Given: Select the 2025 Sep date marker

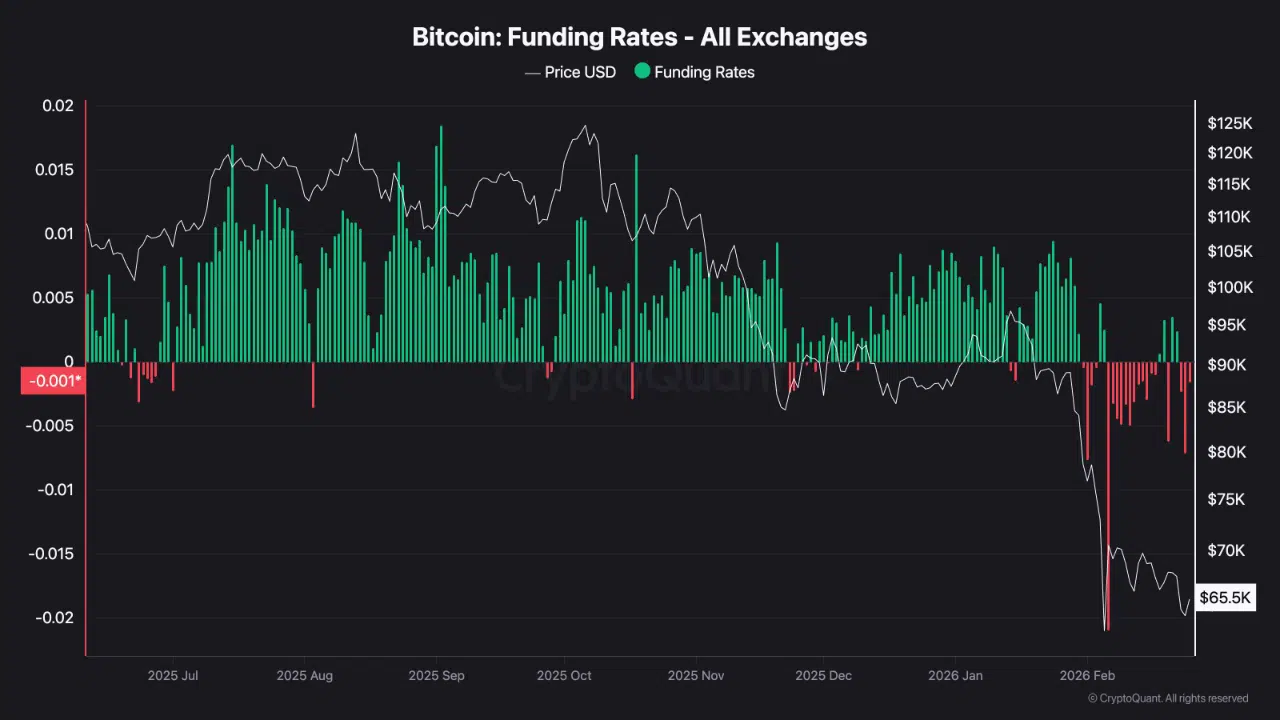Looking at the screenshot, I should click(436, 676).
